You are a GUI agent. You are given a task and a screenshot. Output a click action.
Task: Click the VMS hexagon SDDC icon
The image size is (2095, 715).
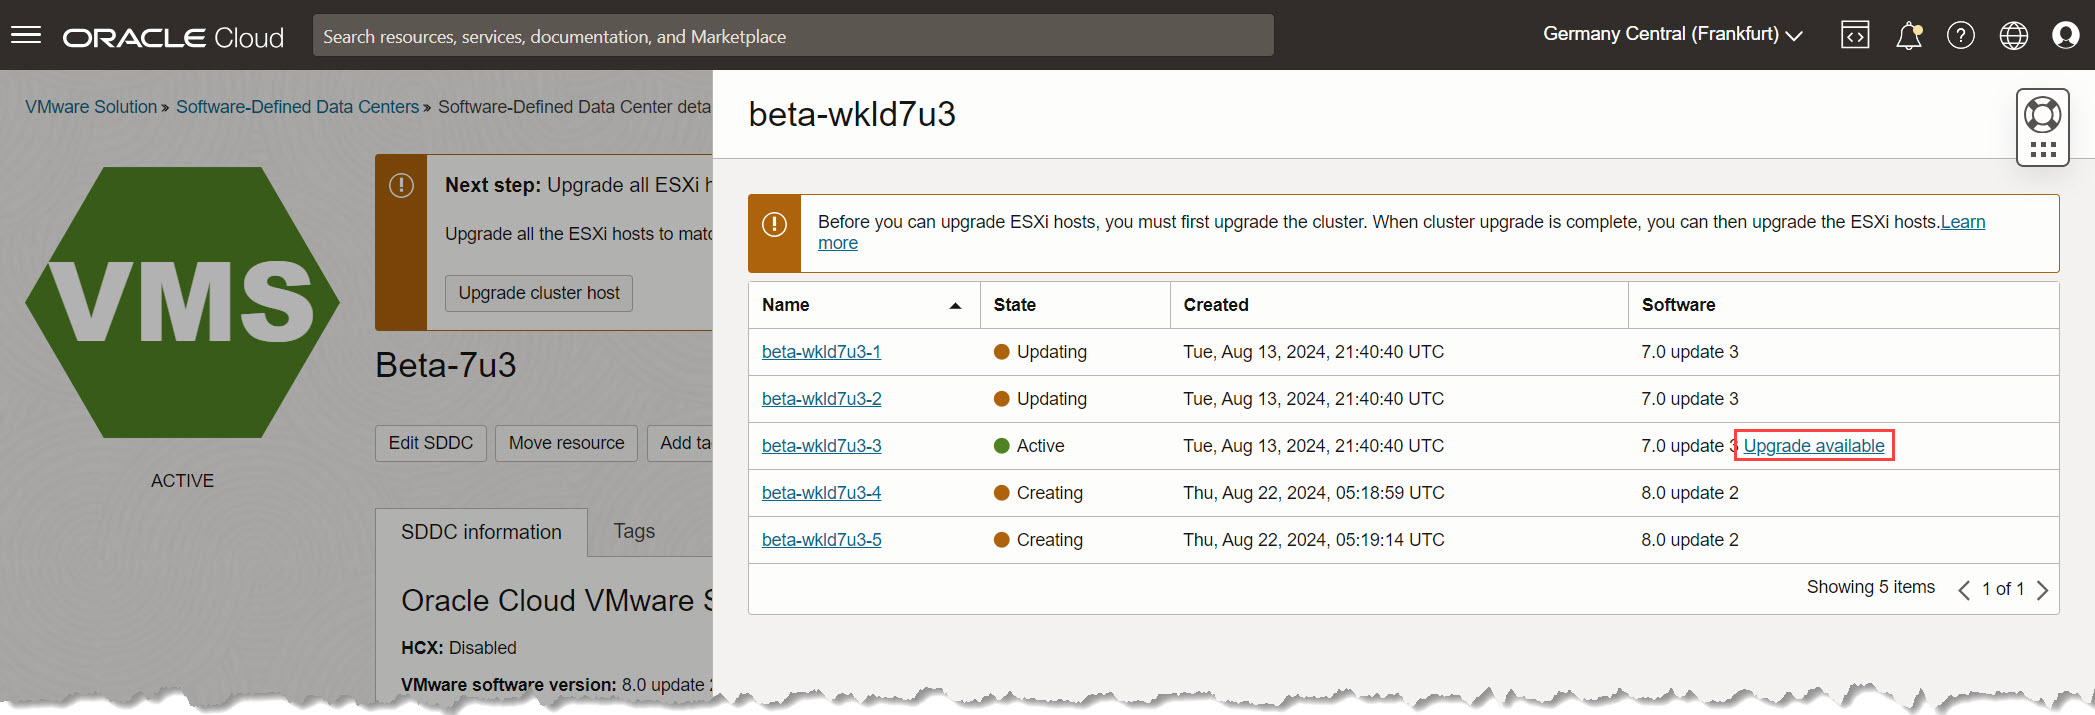coord(183,302)
